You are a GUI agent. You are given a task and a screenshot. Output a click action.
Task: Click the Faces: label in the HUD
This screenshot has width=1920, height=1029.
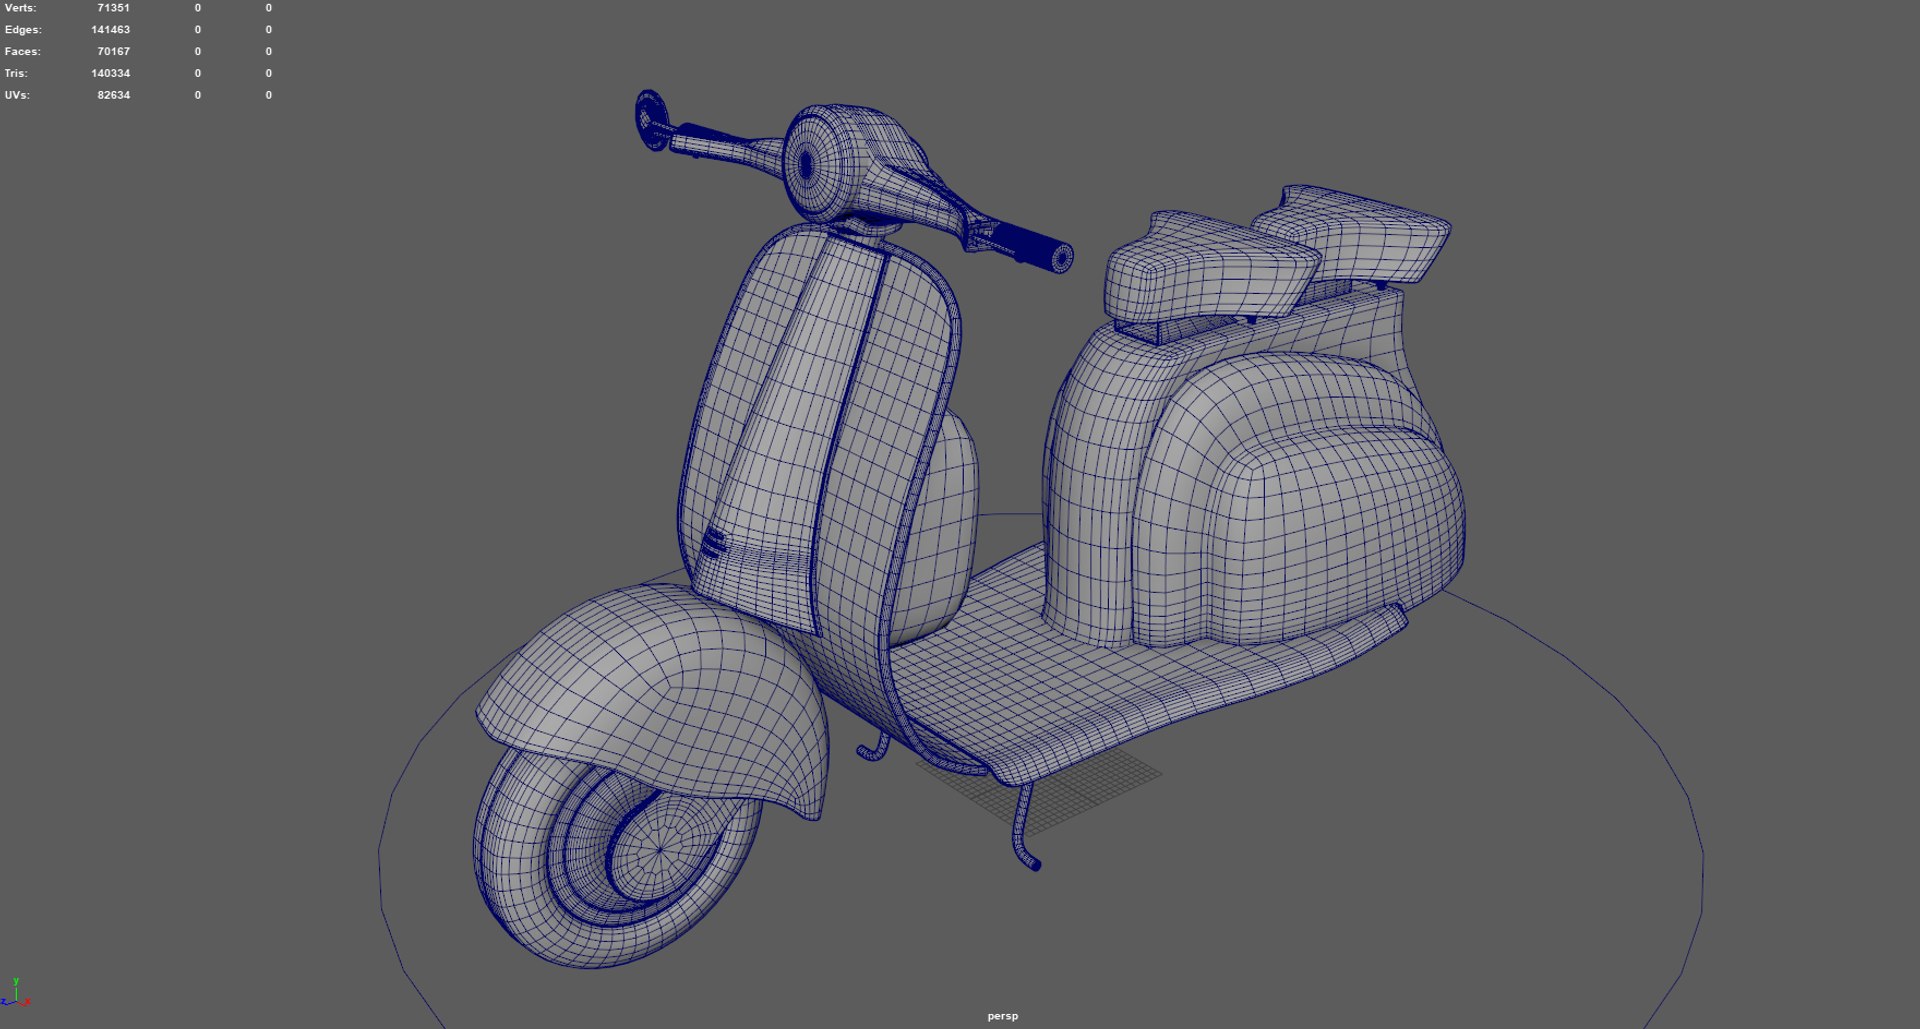coord(22,52)
